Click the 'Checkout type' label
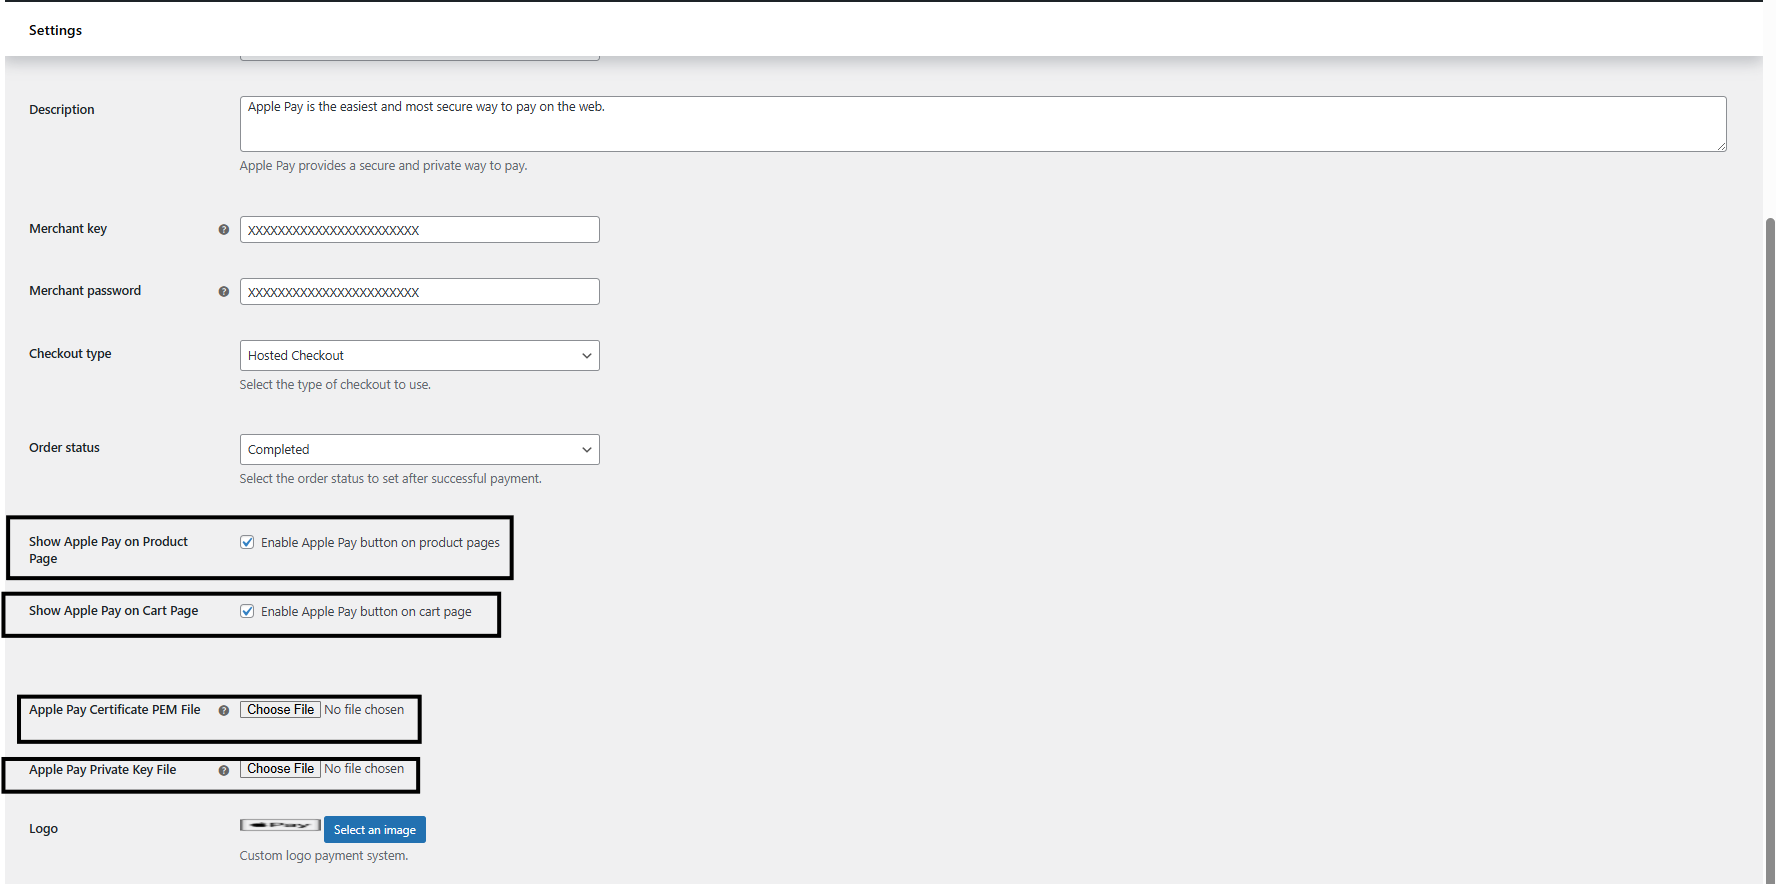Screen dimensions: 1776x884 coord(70,354)
